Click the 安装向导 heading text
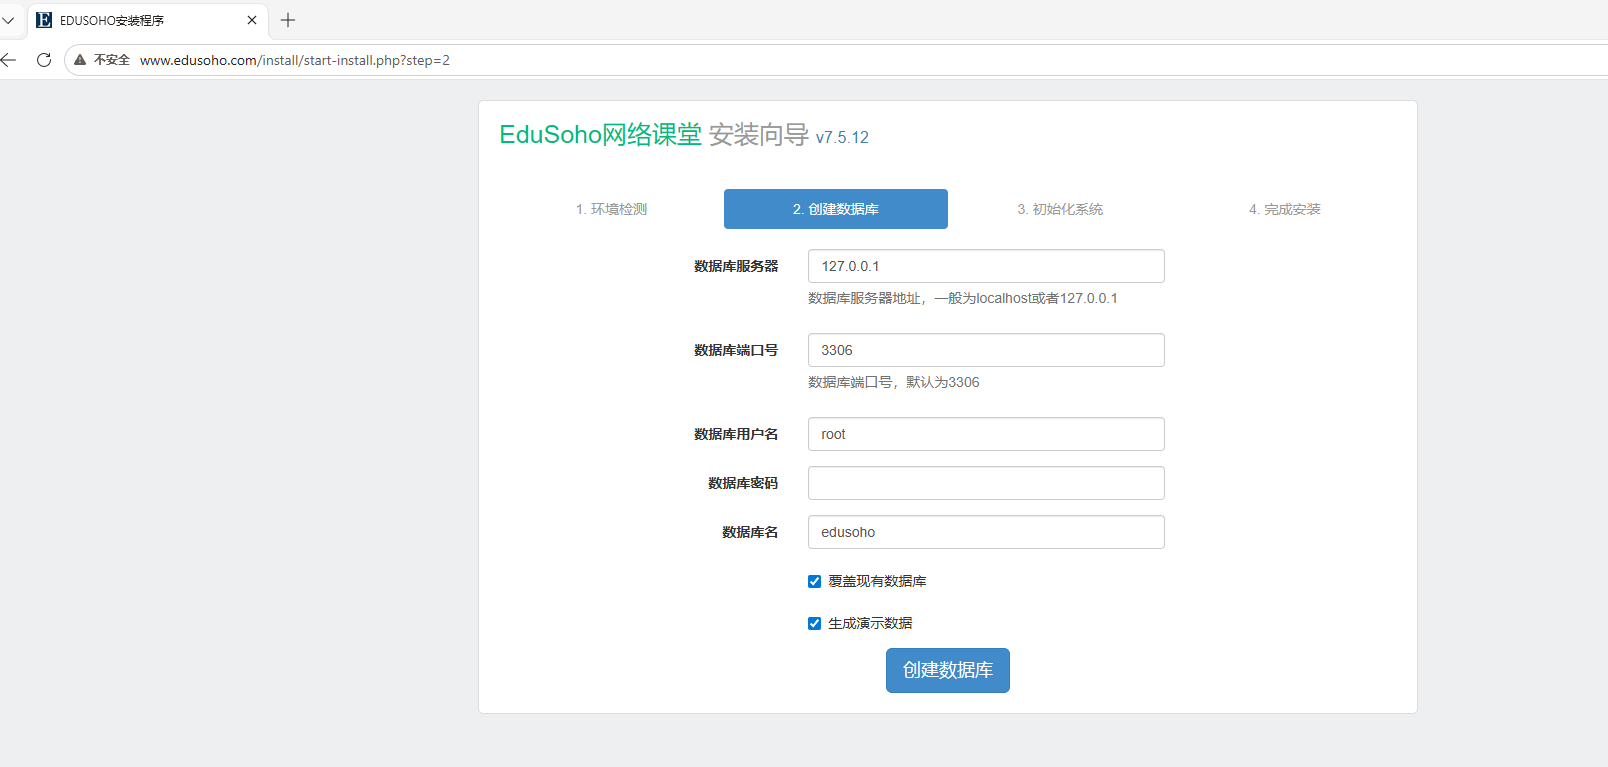 point(759,135)
